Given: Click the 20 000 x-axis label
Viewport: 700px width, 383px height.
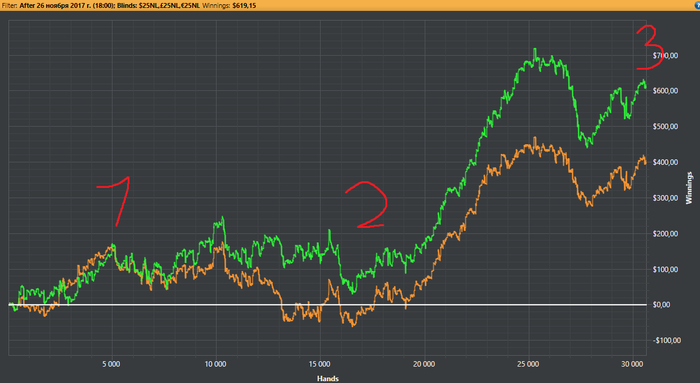Looking at the screenshot, I should (424, 364).
